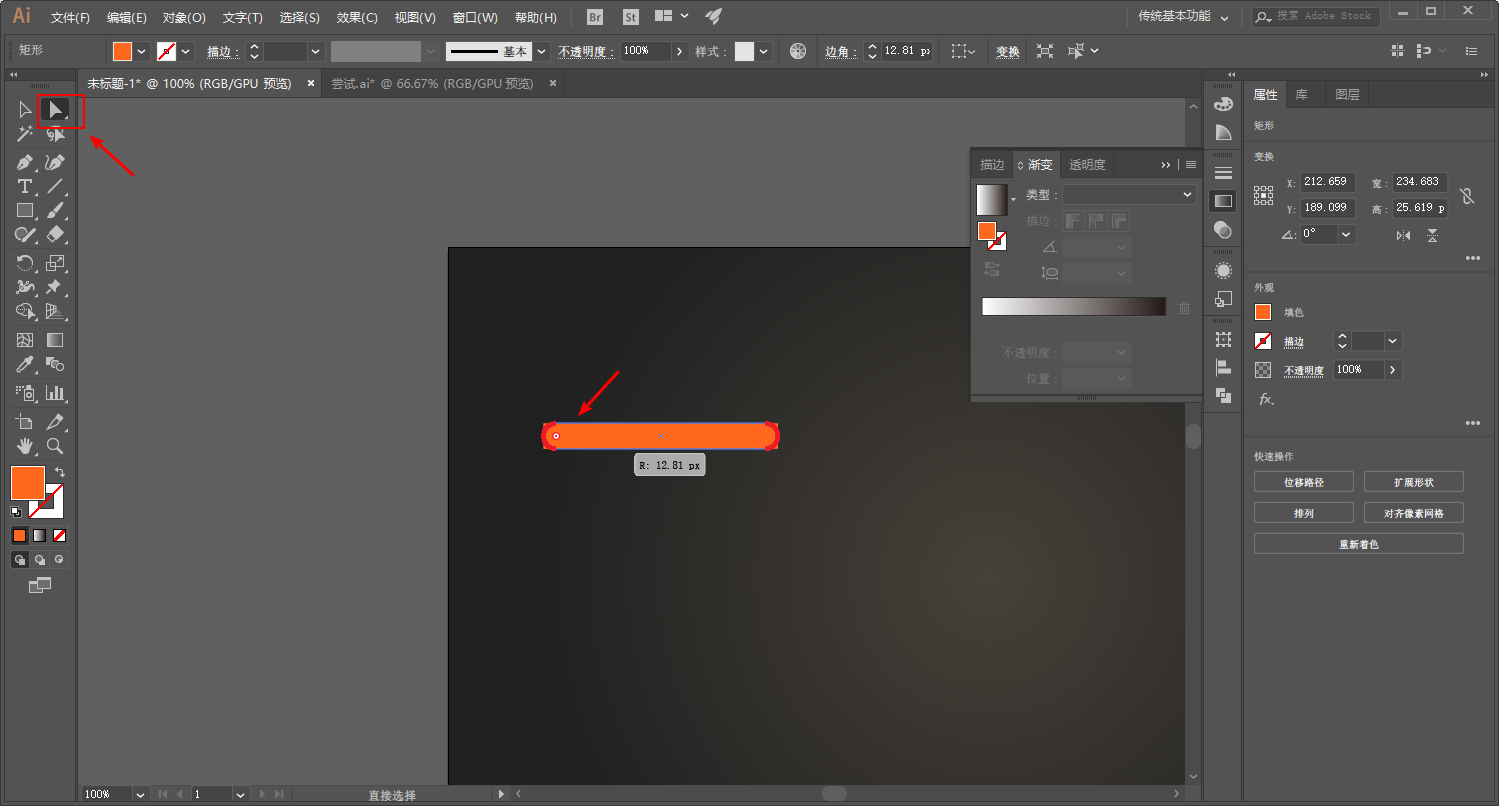
Task: Open gradient Type dropdown
Action: pos(1129,195)
